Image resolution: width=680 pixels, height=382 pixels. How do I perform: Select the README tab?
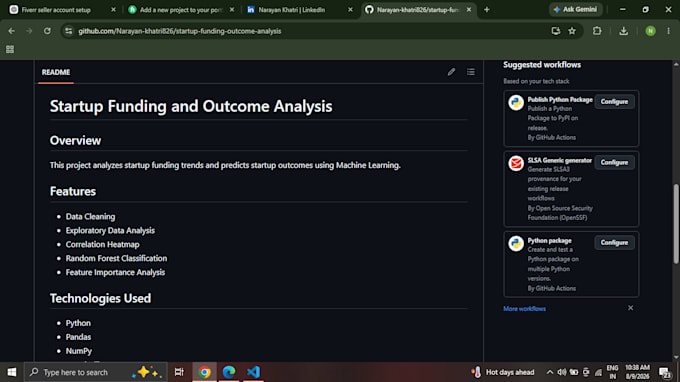(x=56, y=72)
